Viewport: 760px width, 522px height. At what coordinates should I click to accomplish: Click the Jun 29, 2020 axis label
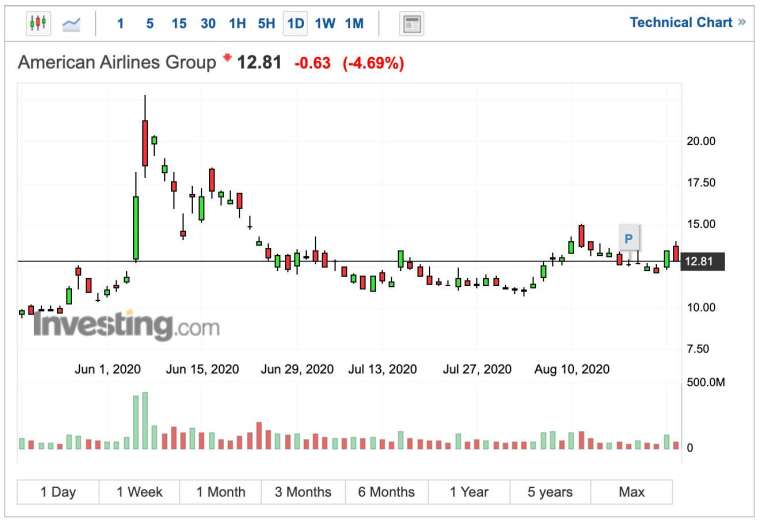point(297,369)
